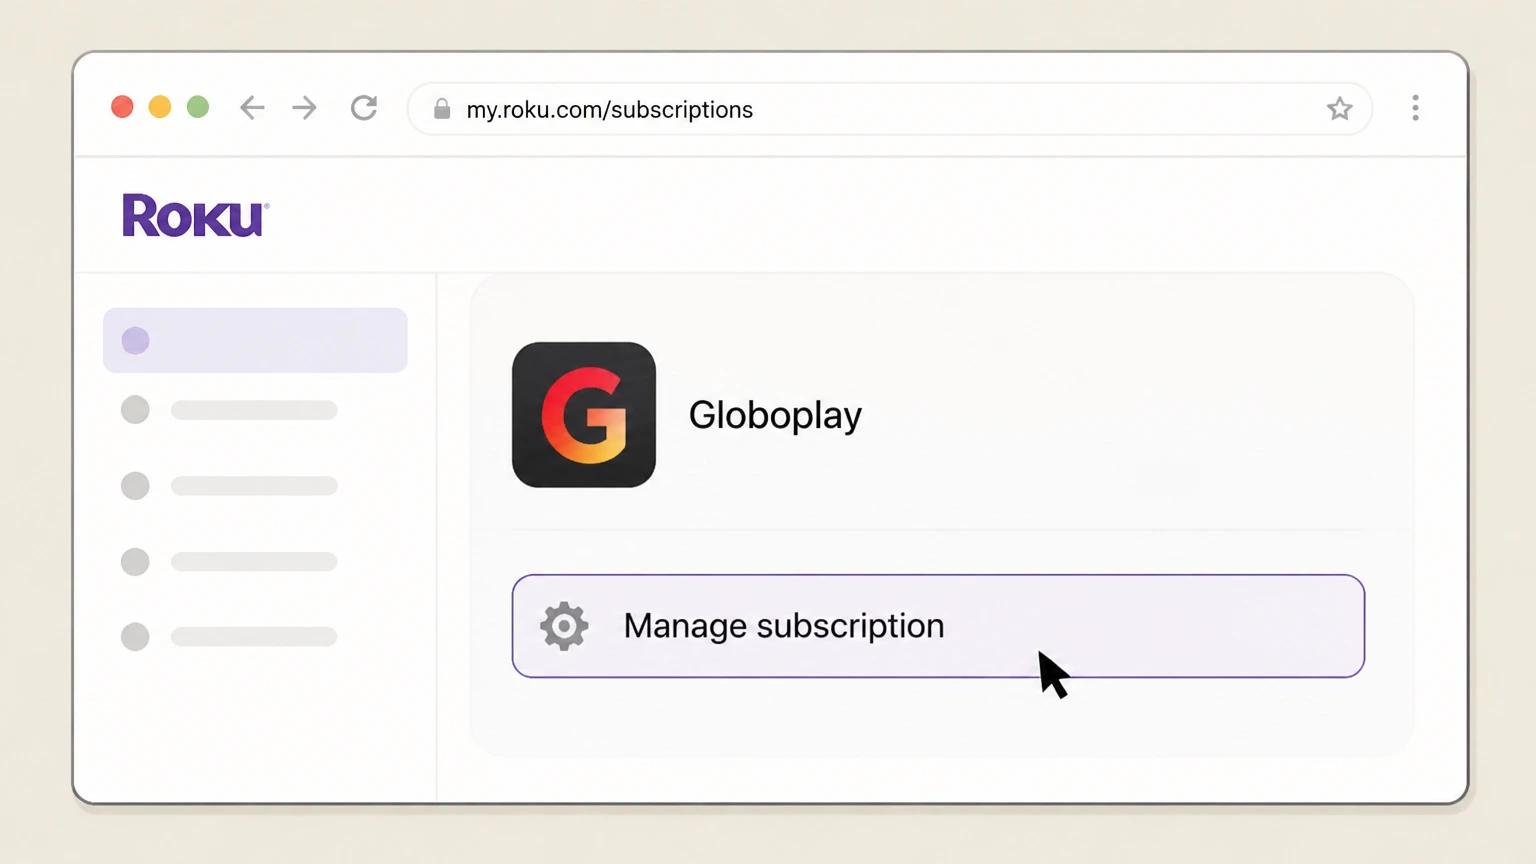Open the browser three-dot menu

[1415, 108]
